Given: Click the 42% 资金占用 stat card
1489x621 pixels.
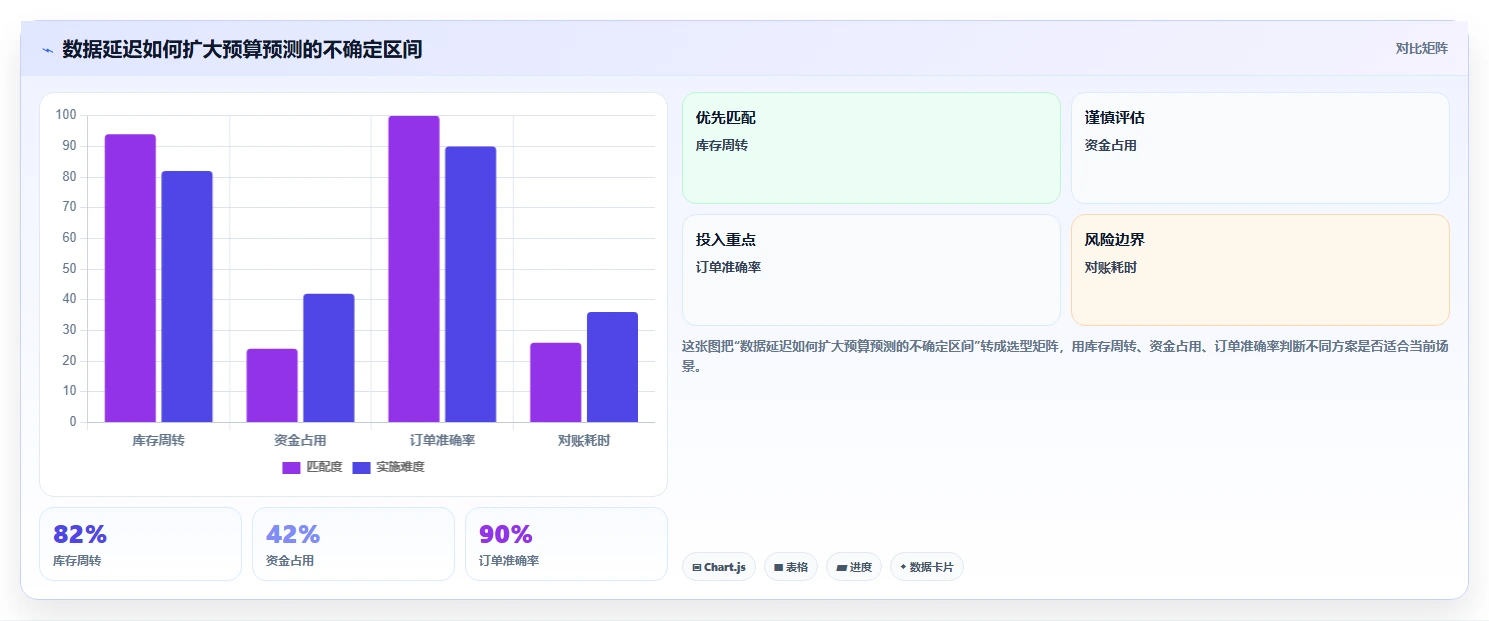Looking at the screenshot, I should (353, 544).
